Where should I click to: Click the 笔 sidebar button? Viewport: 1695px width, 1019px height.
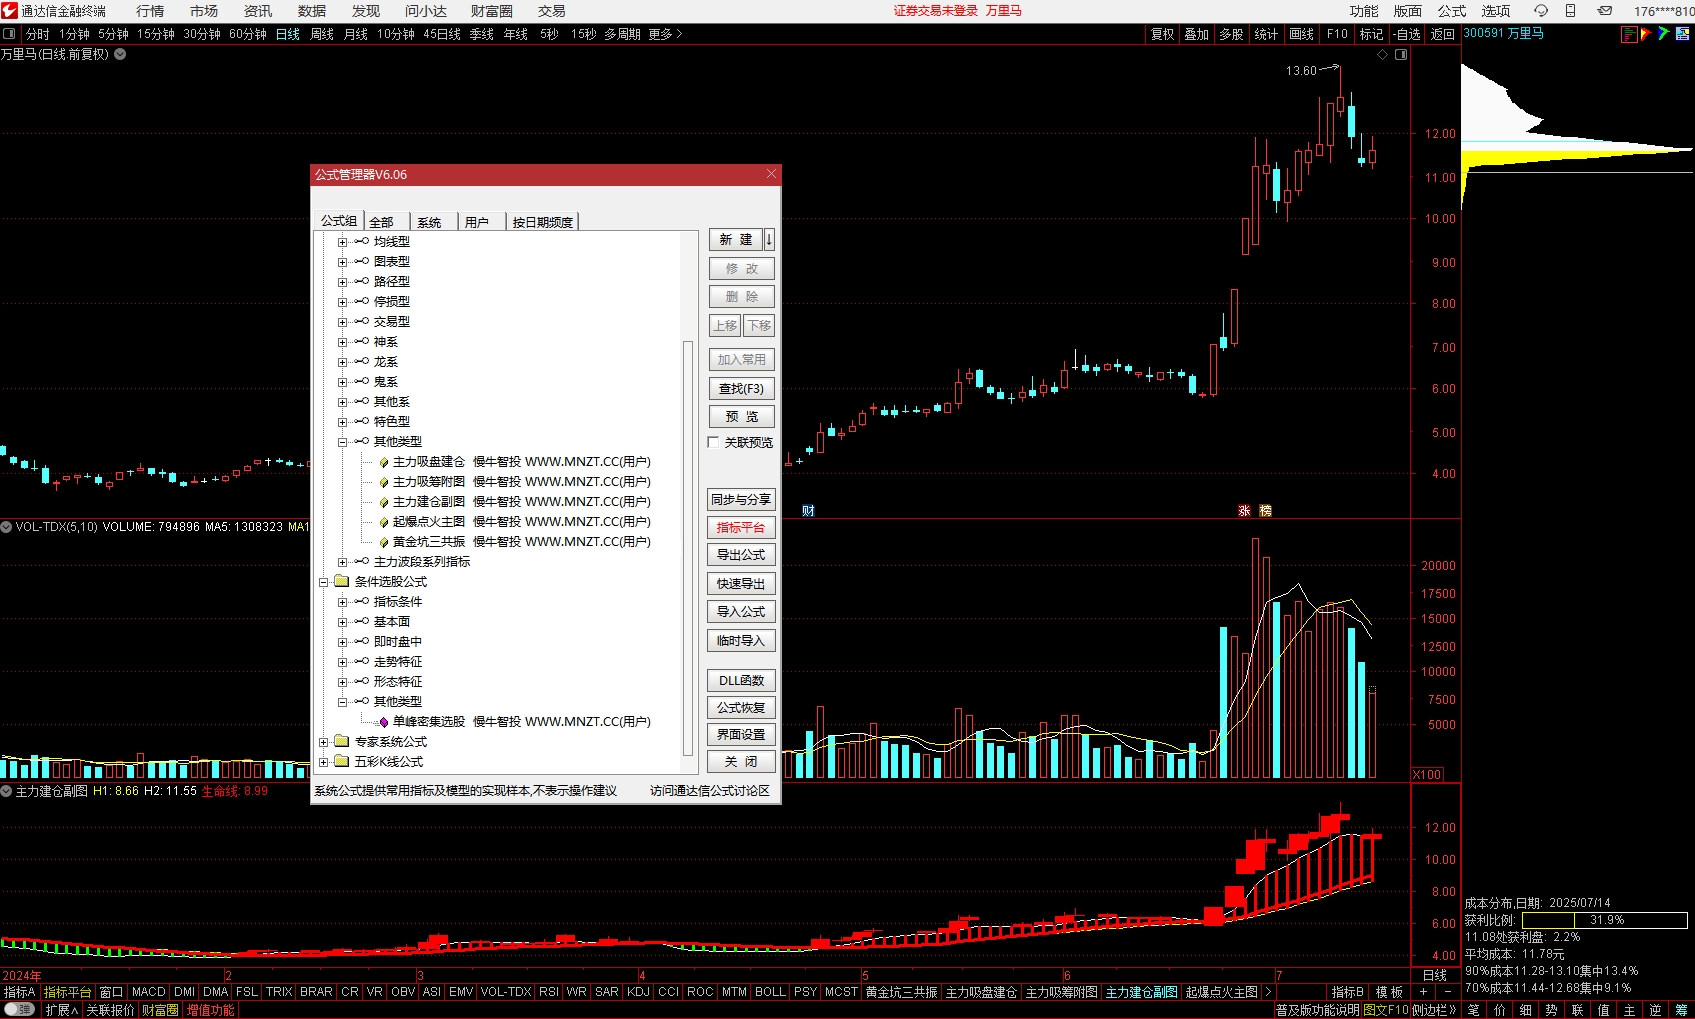pyautogui.click(x=1473, y=1010)
